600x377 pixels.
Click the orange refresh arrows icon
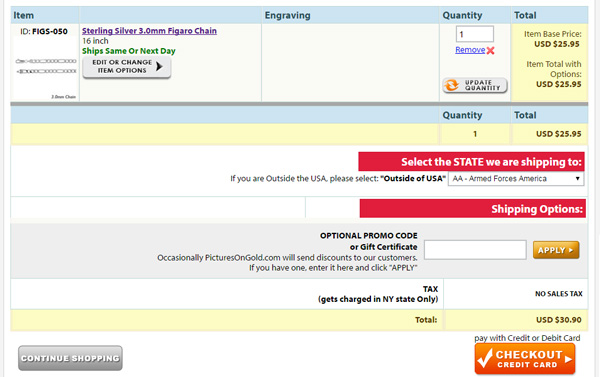click(x=452, y=85)
